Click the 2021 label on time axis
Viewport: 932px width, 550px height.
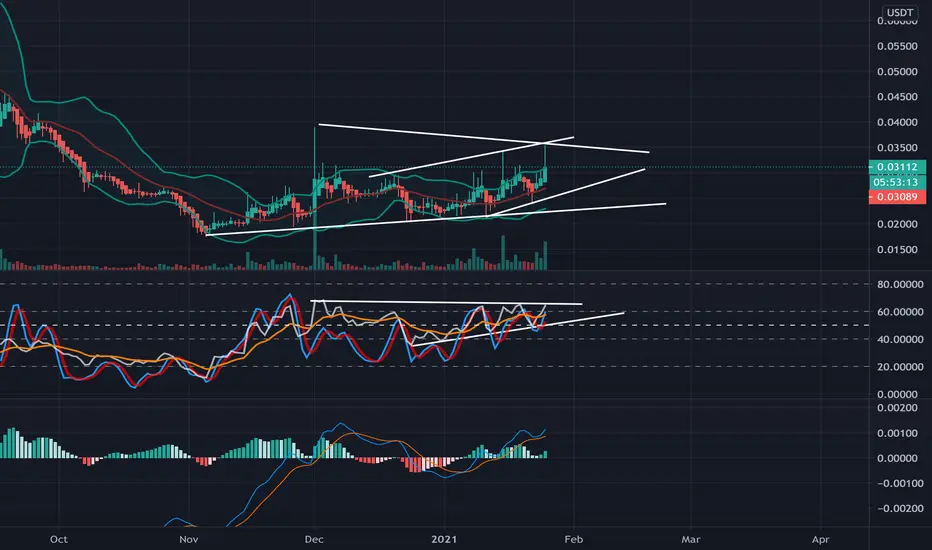pos(444,539)
